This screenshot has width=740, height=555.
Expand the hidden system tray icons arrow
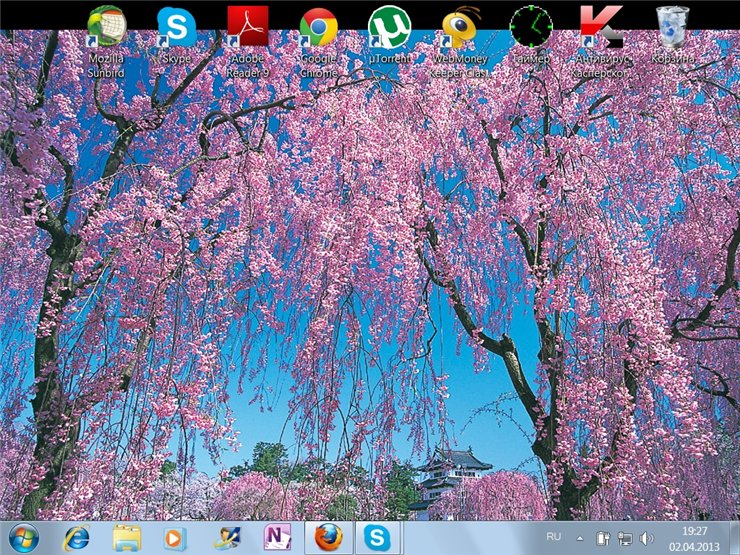[x=579, y=538]
